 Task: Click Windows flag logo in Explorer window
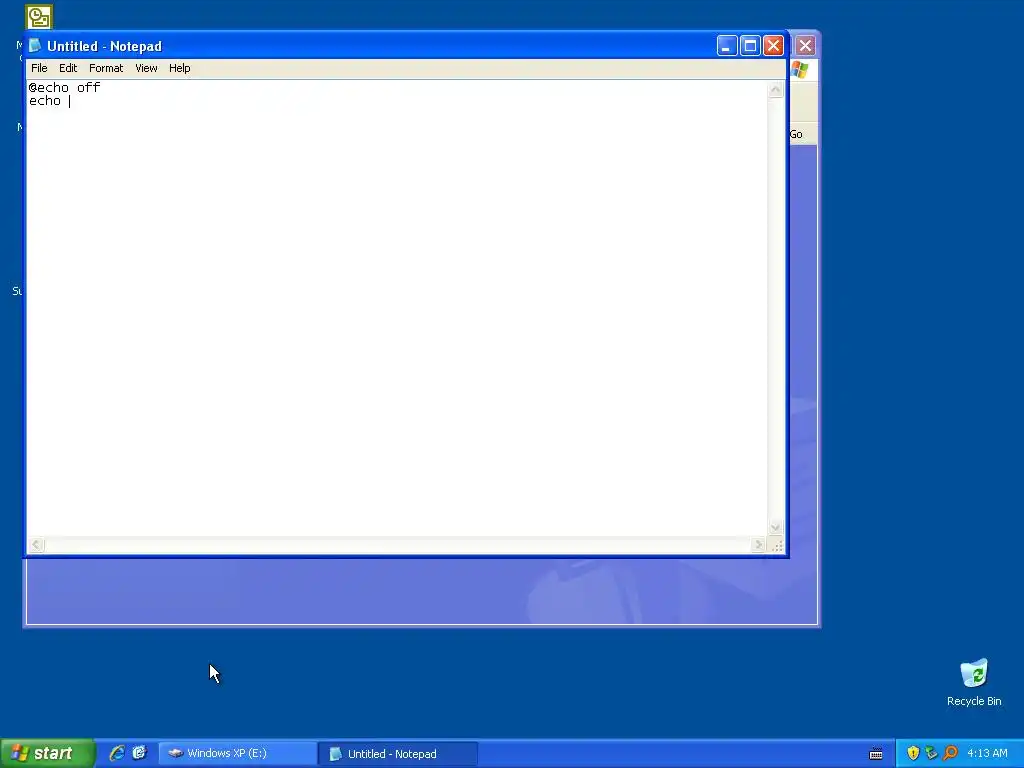[800, 70]
